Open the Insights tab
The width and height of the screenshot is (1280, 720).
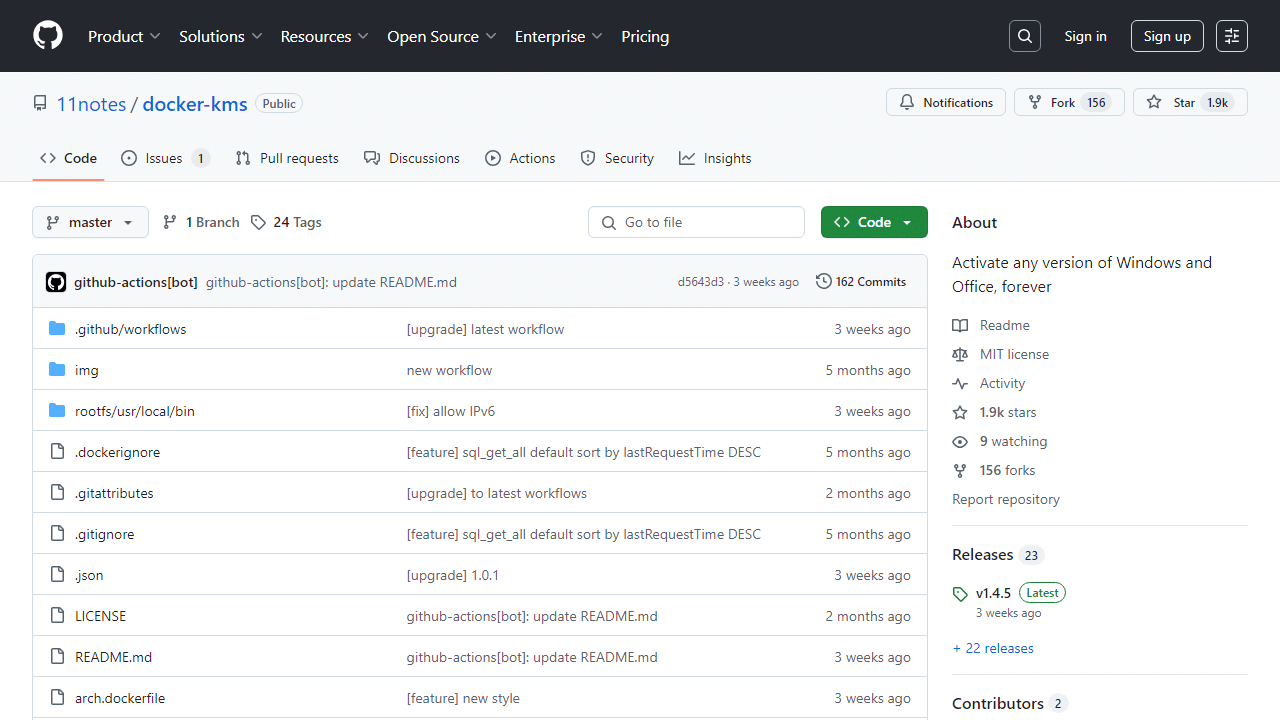click(715, 158)
